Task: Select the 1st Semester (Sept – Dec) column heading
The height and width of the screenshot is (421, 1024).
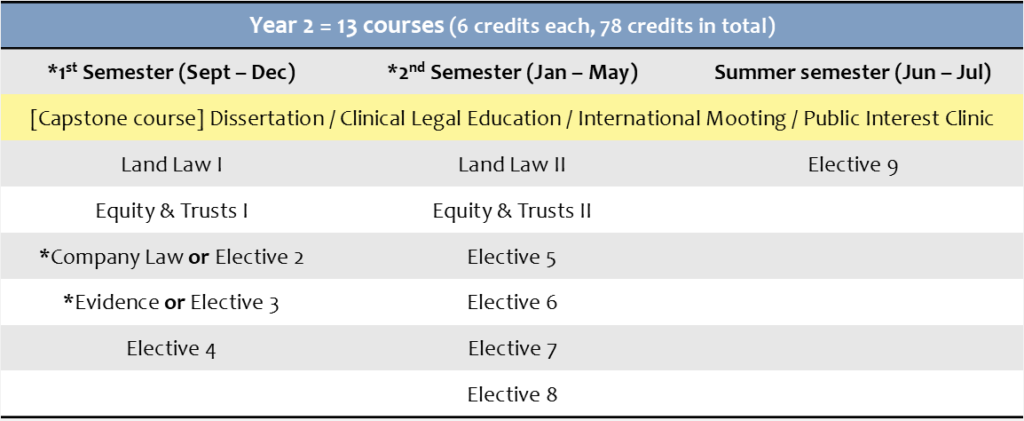Action: coord(171,72)
